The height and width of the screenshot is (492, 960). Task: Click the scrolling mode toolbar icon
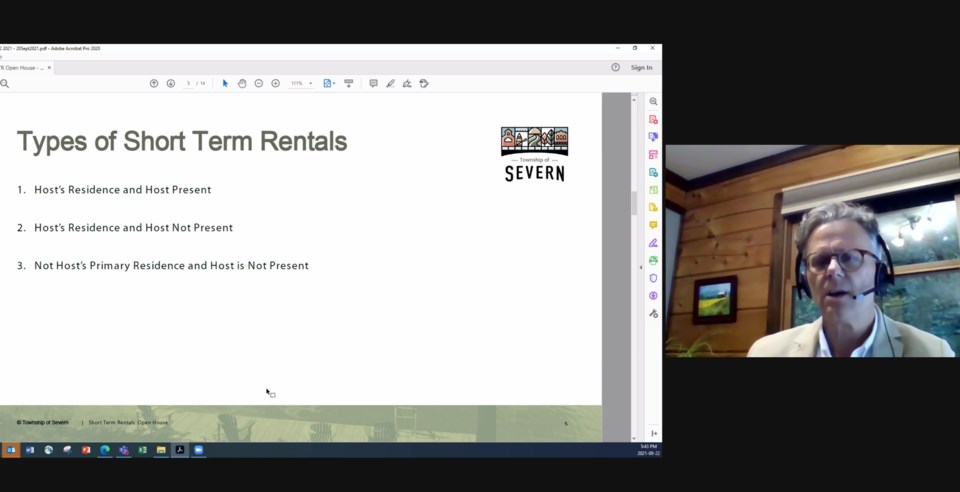pos(348,83)
